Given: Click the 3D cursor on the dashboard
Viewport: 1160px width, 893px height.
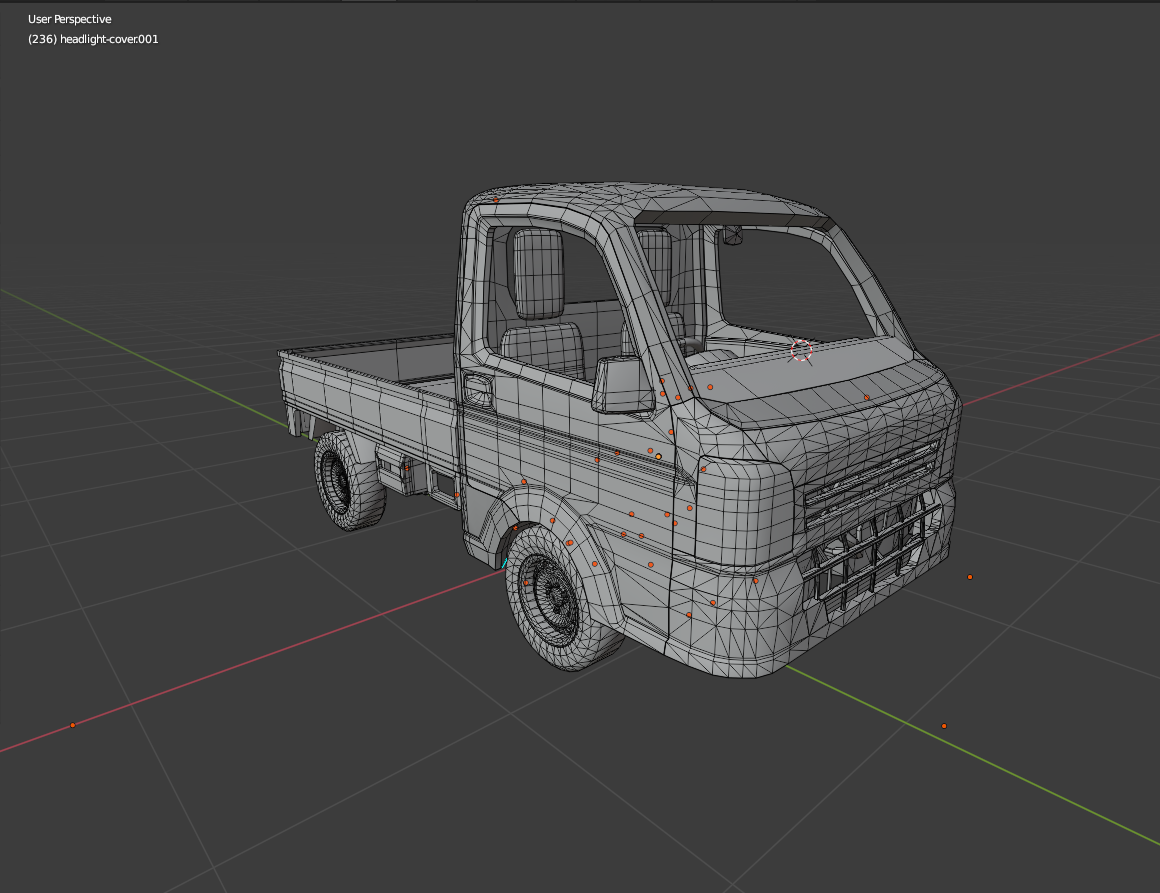Looking at the screenshot, I should [801, 349].
